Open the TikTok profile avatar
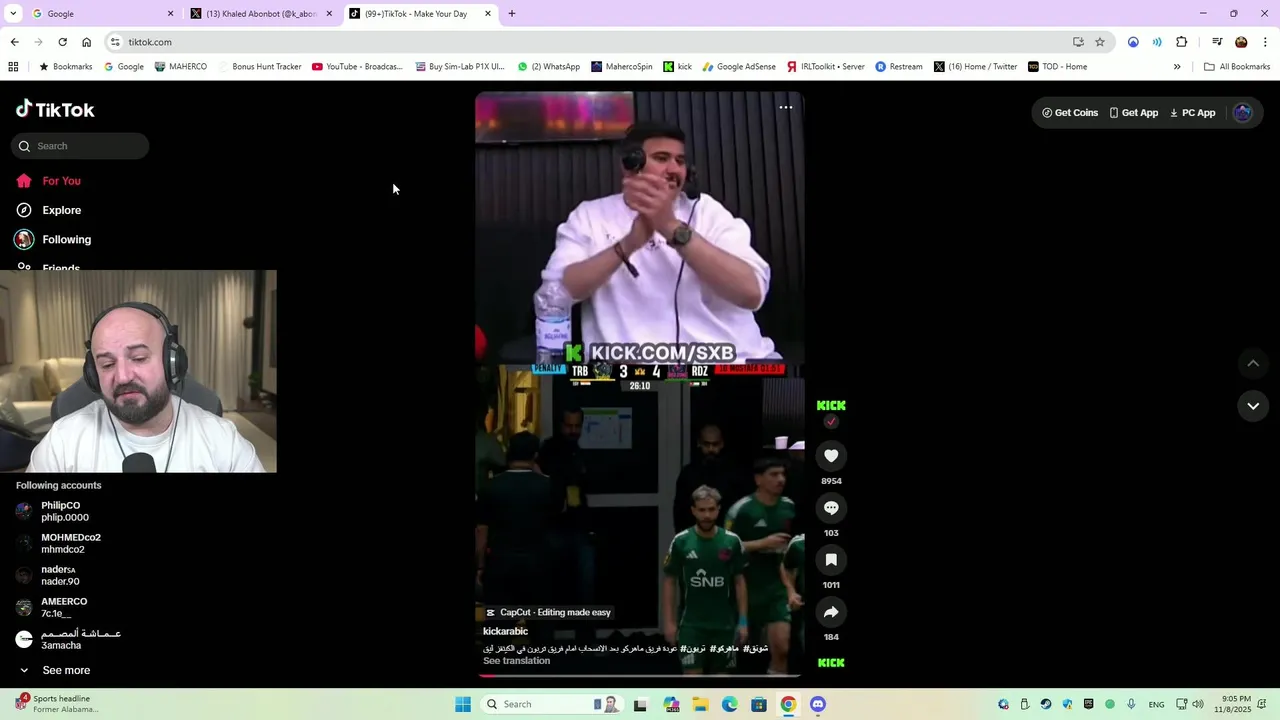This screenshot has width=1280, height=720. tap(1243, 113)
